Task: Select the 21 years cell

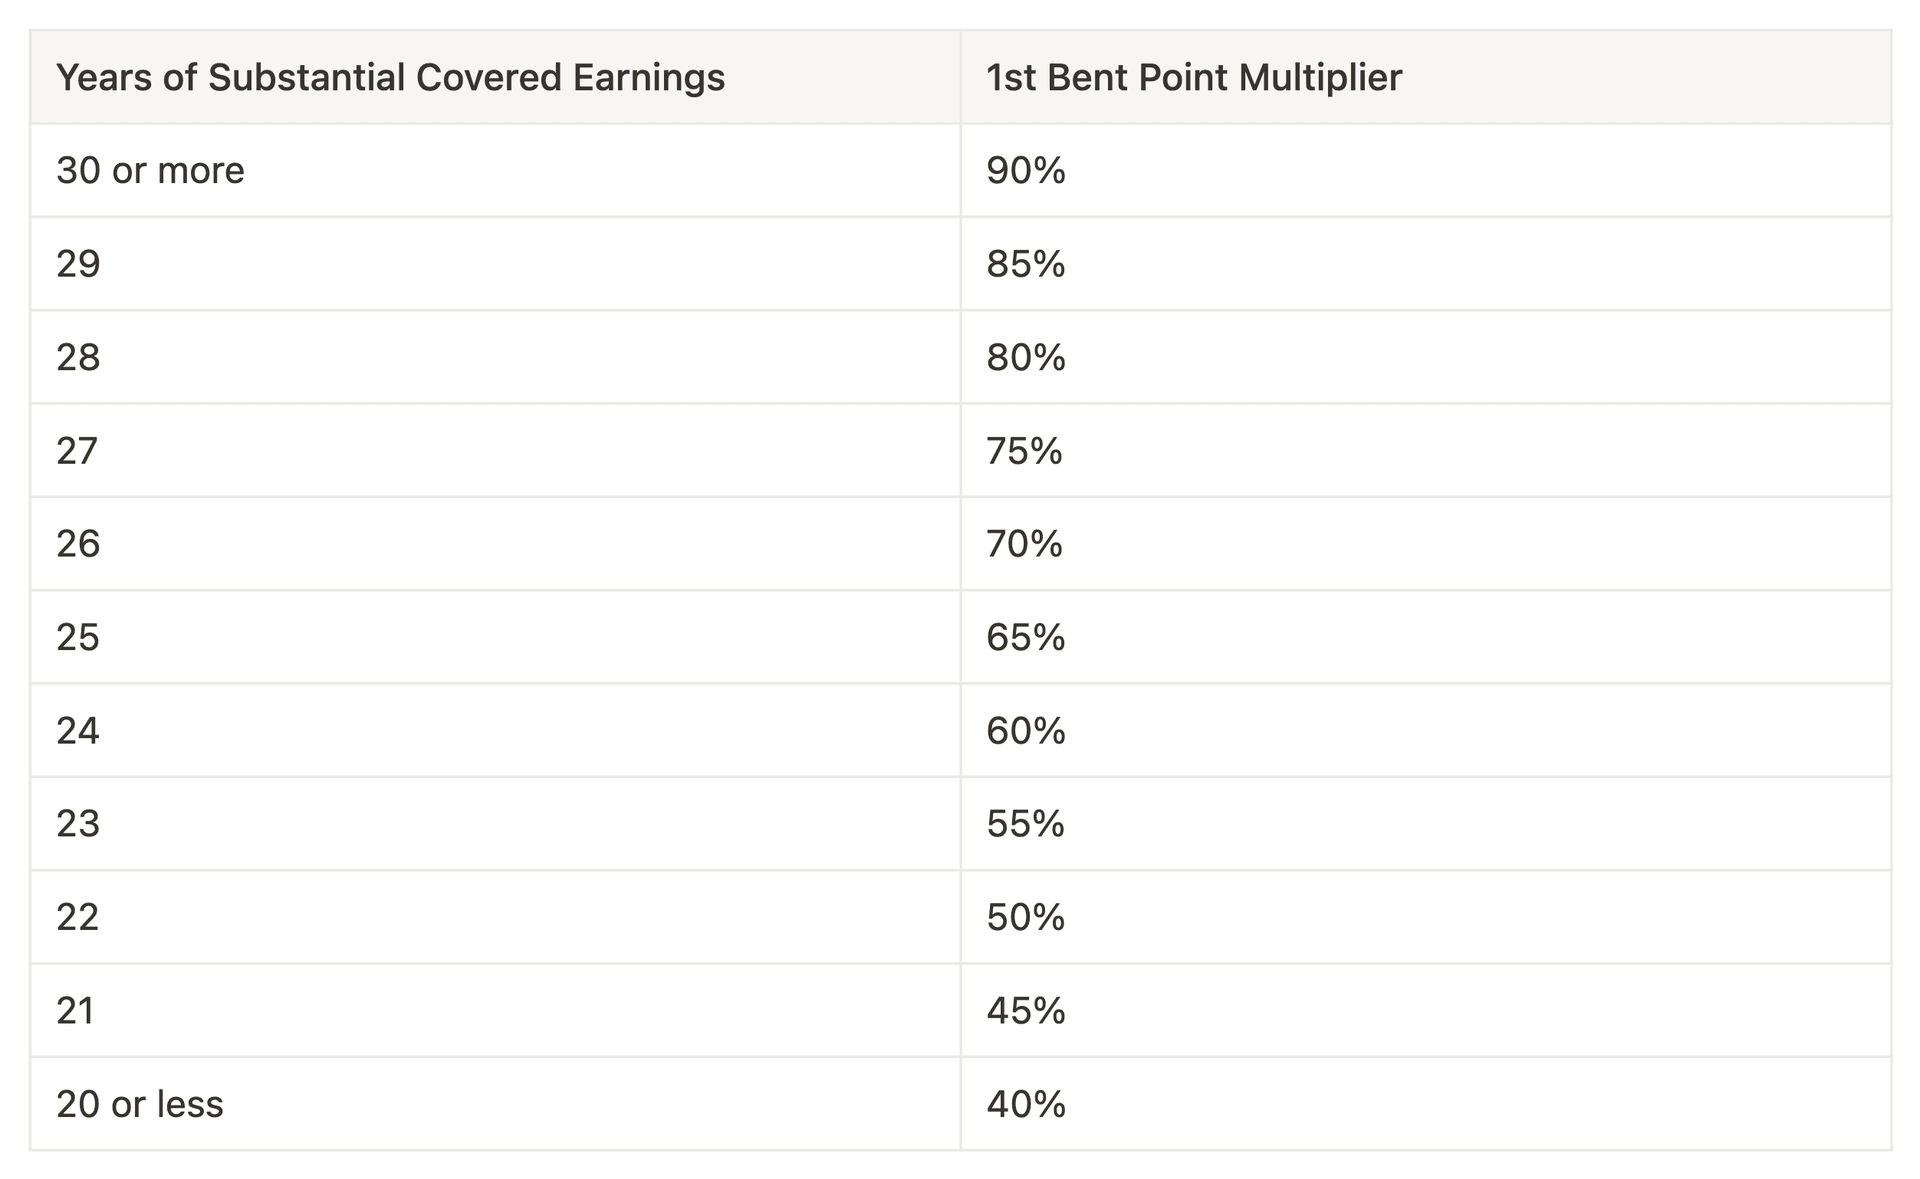Action: (495, 1010)
